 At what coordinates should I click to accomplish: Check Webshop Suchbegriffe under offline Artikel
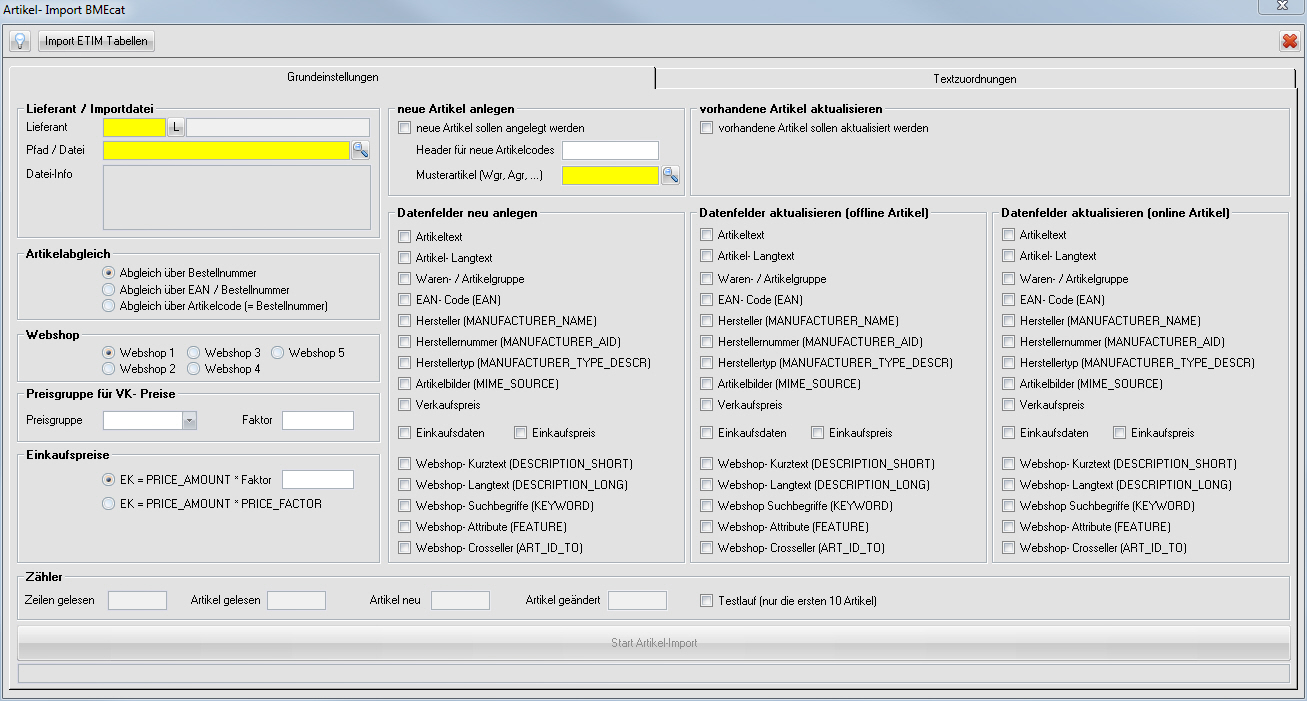point(707,506)
